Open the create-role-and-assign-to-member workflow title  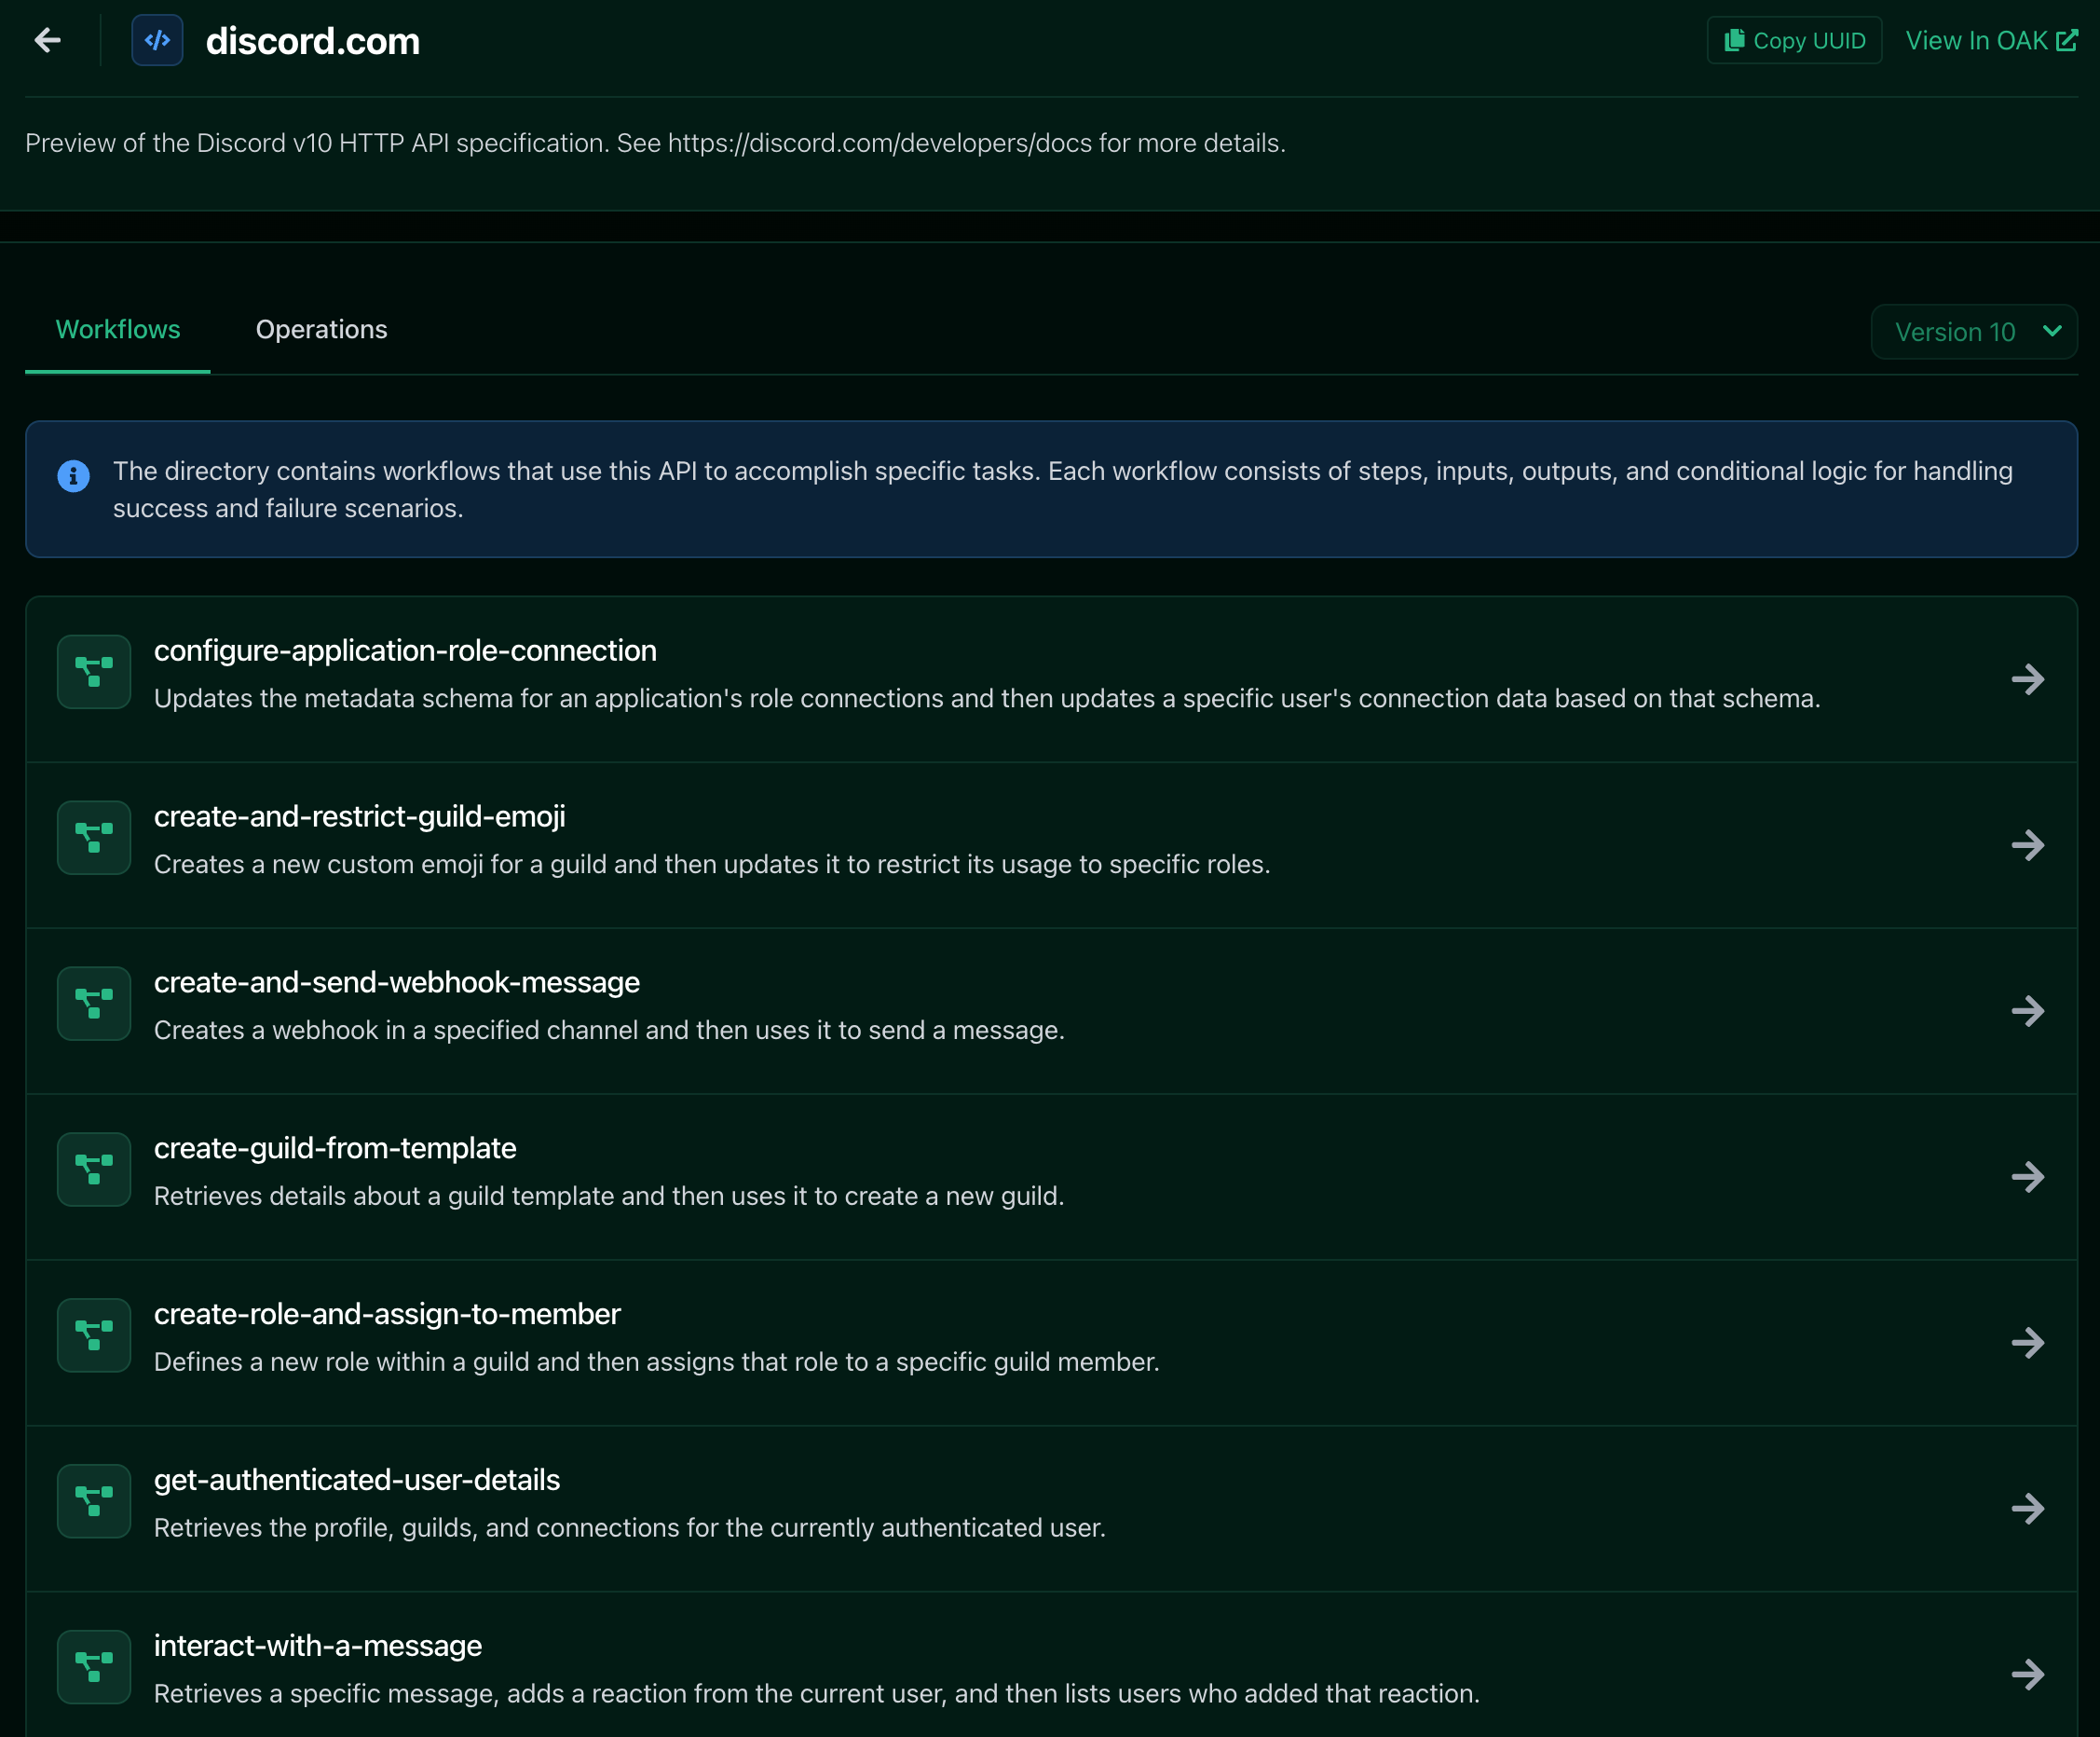click(x=387, y=1315)
